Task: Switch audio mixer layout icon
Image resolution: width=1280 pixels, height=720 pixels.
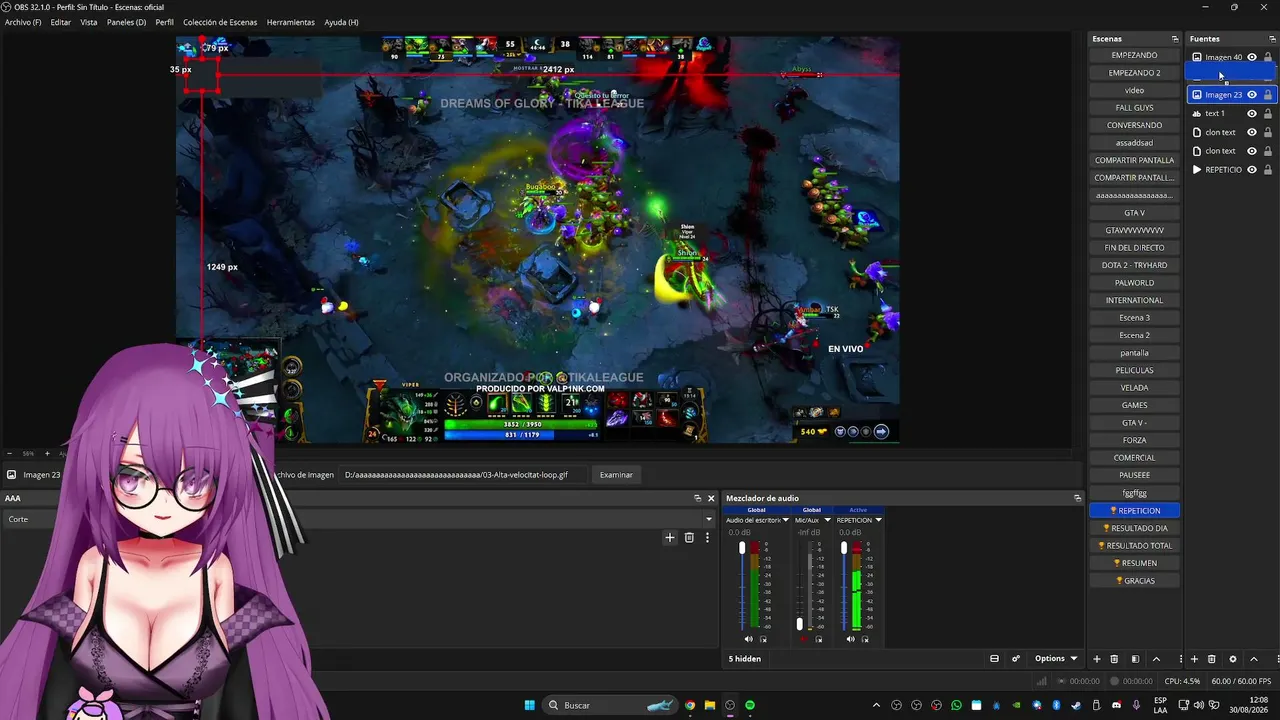Action: tap(994, 659)
